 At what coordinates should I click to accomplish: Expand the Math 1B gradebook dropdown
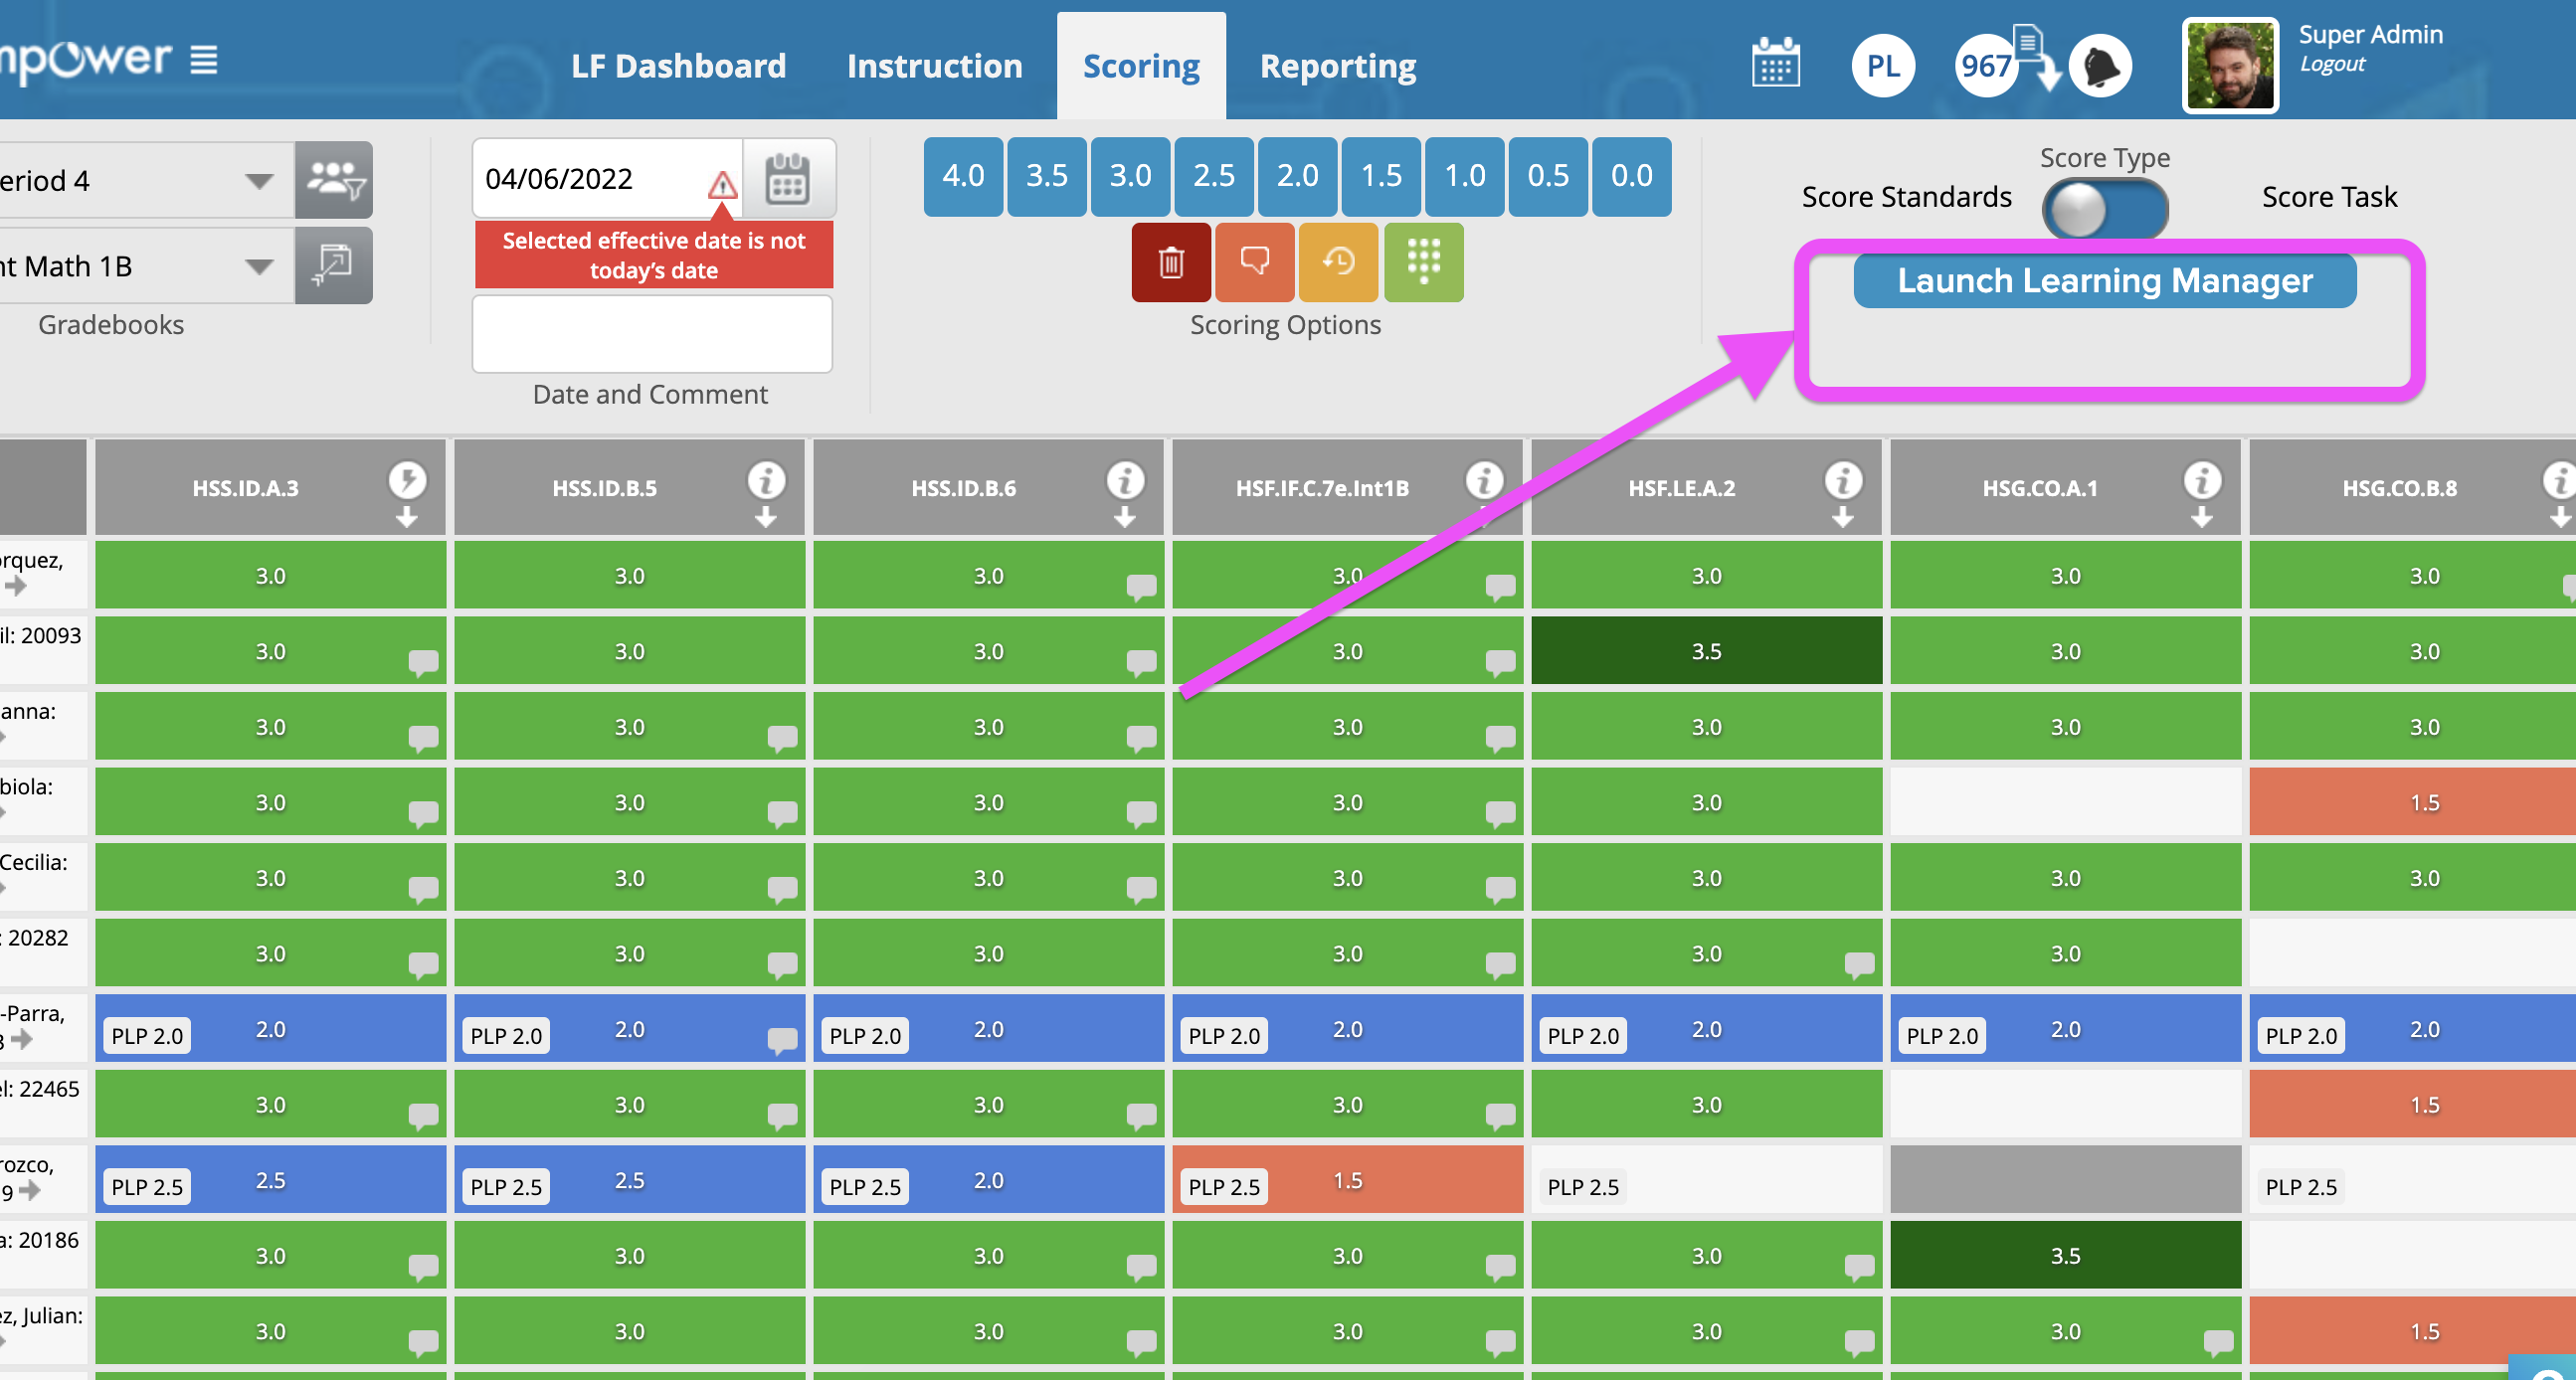pyautogui.click(x=259, y=266)
